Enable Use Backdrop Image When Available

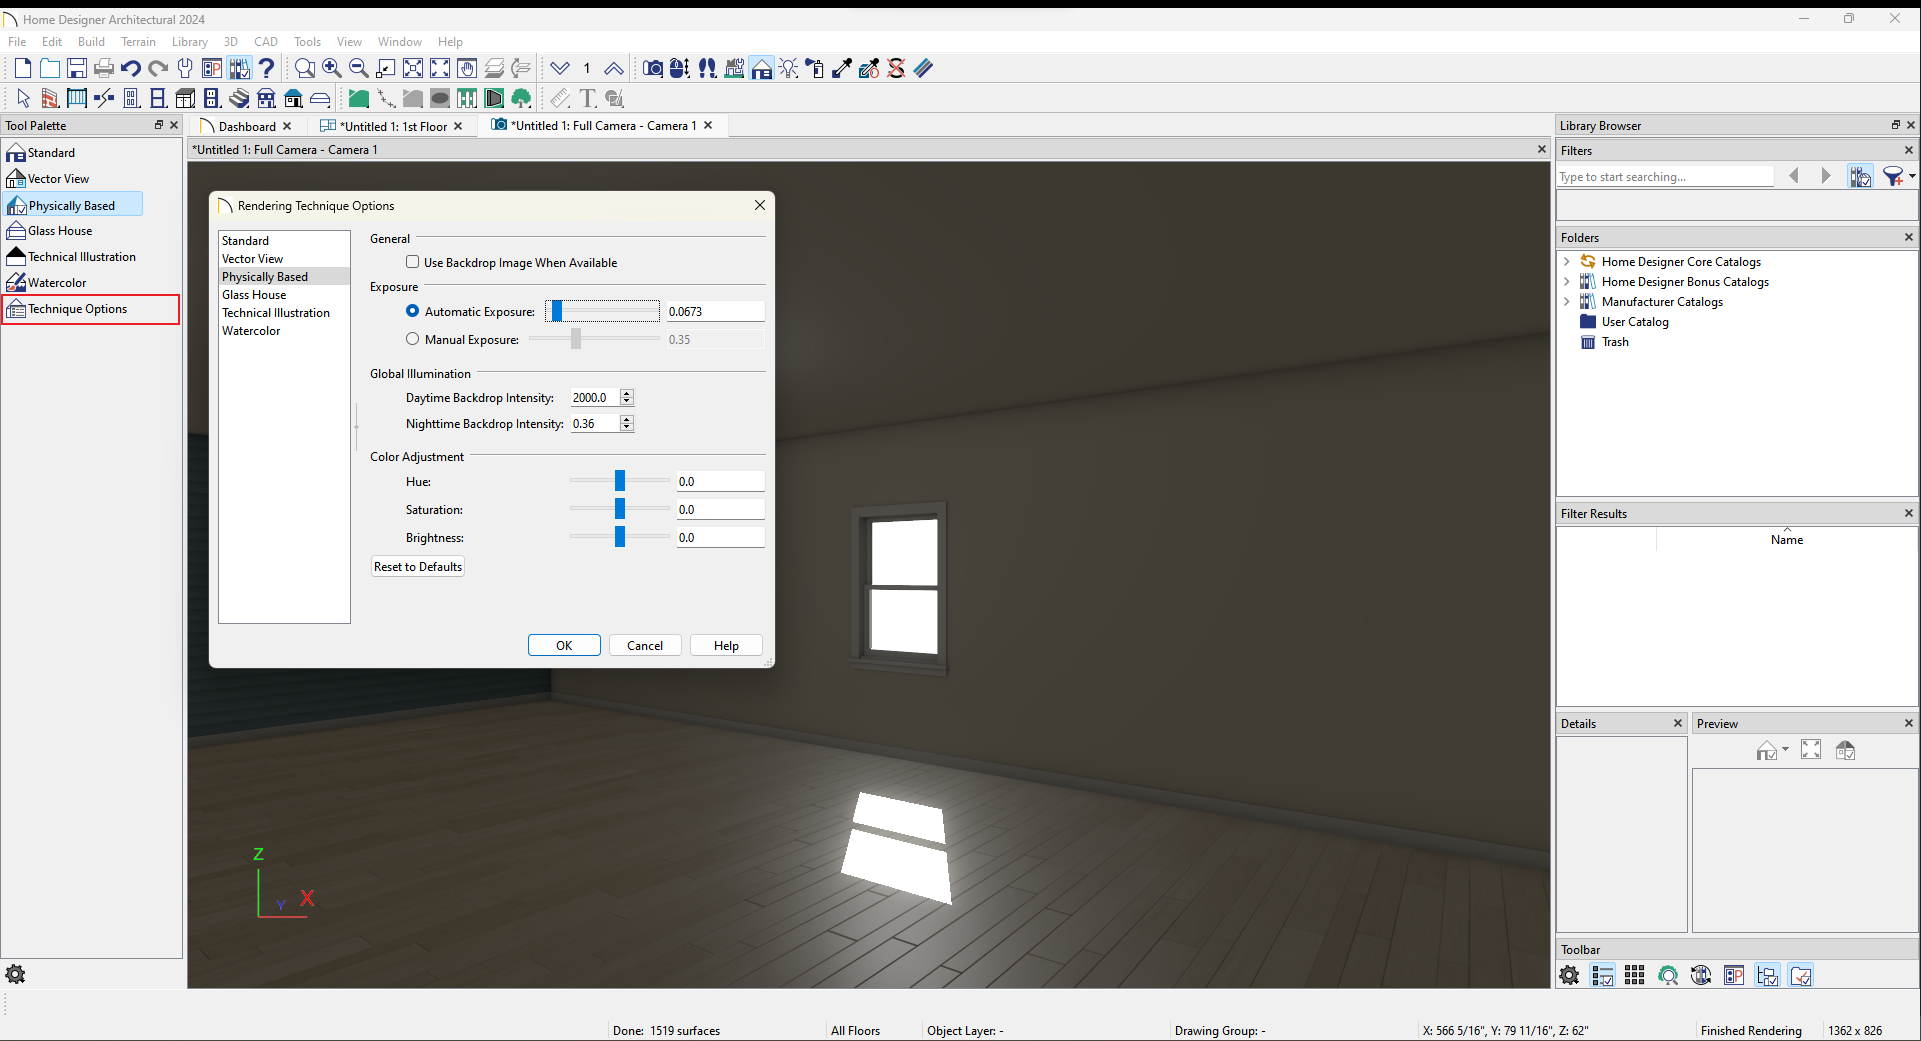pyautogui.click(x=412, y=262)
